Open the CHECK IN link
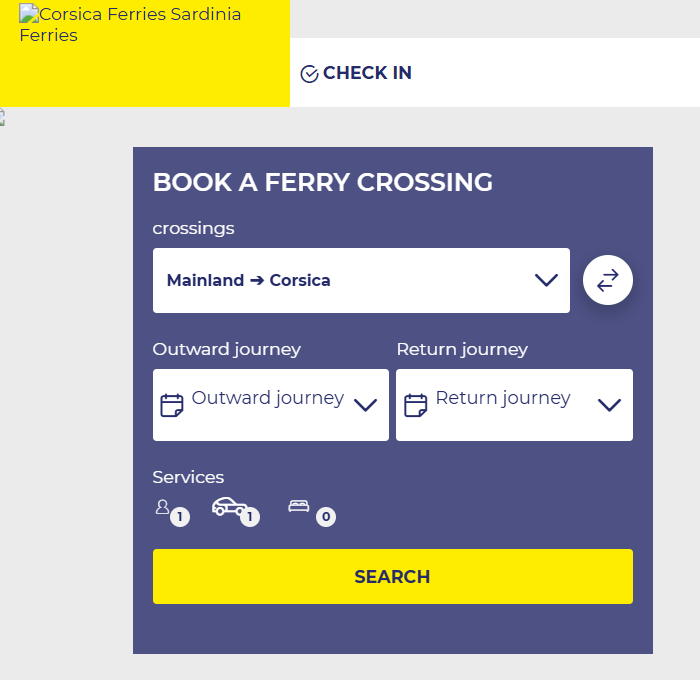 coord(367,73)
